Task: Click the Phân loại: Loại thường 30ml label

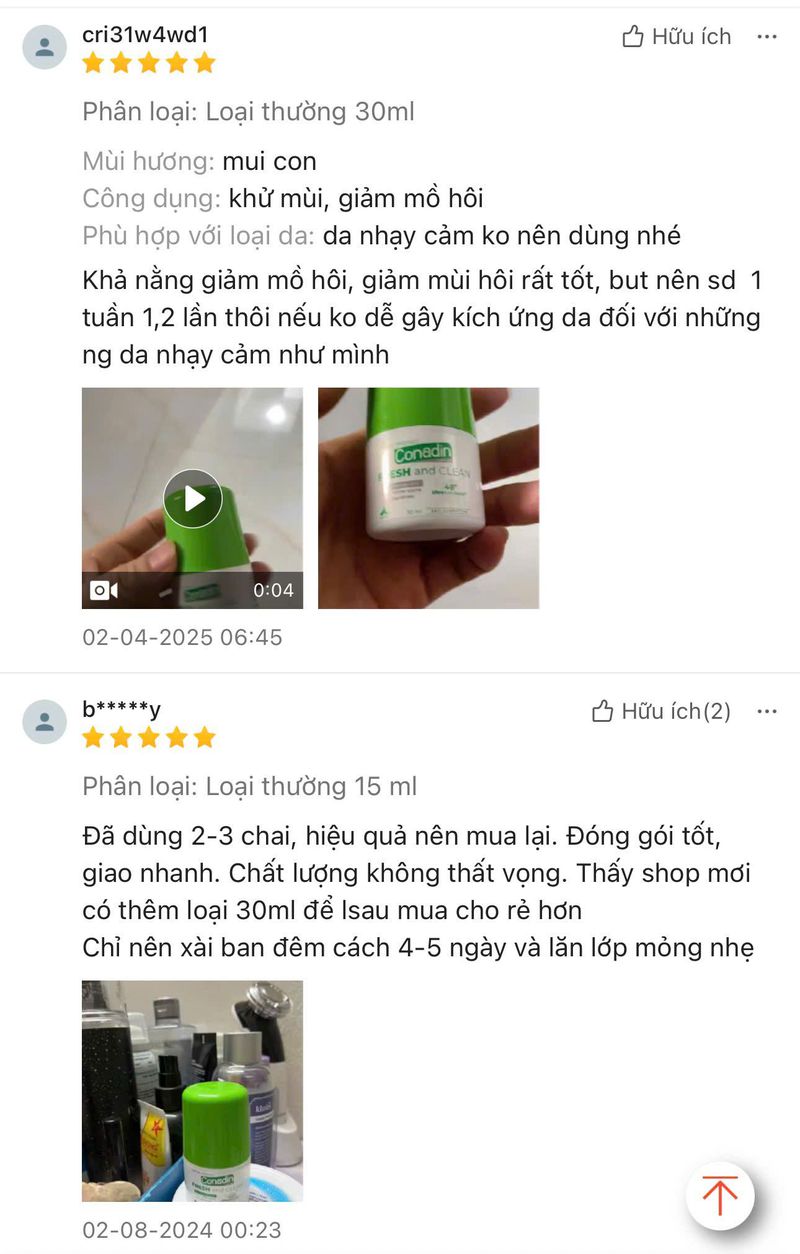Action: click(x=248, y=112)
